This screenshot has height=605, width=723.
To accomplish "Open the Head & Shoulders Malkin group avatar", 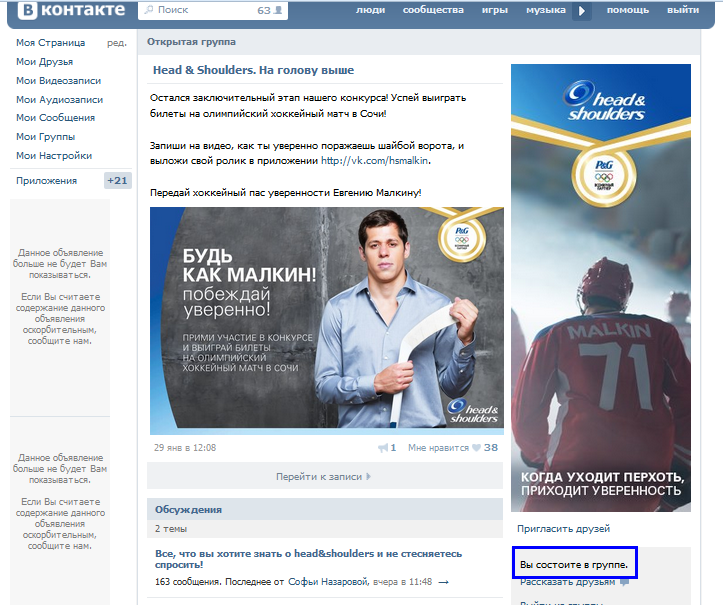I will coord(601,288).
